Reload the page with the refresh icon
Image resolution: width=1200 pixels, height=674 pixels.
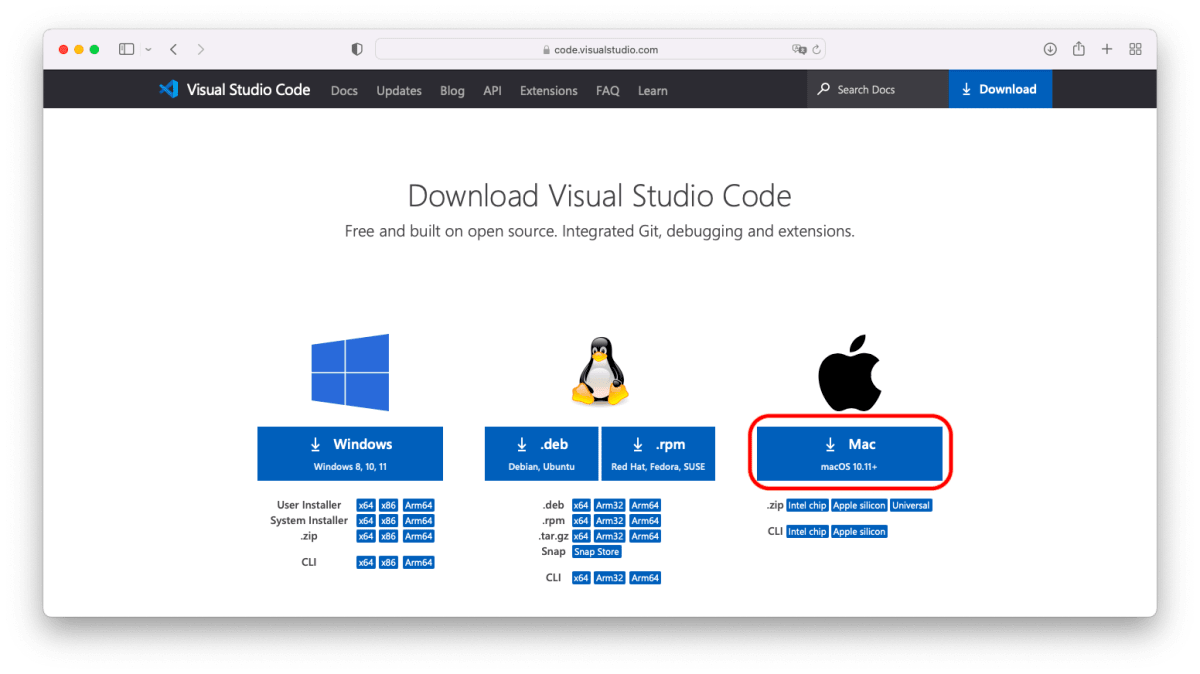pyautogui.click(x=816, y=49)
